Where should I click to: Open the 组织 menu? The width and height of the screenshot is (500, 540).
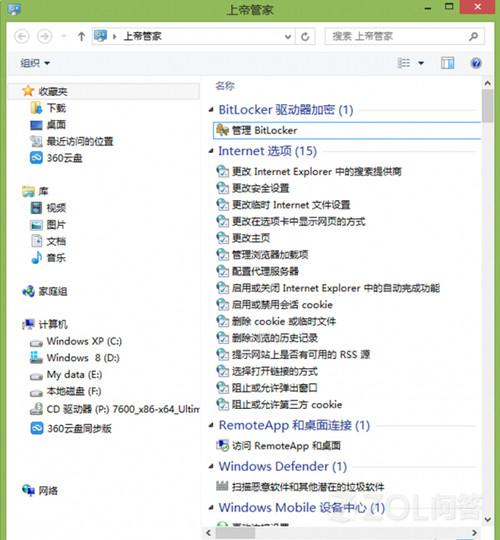coord(35,63)
